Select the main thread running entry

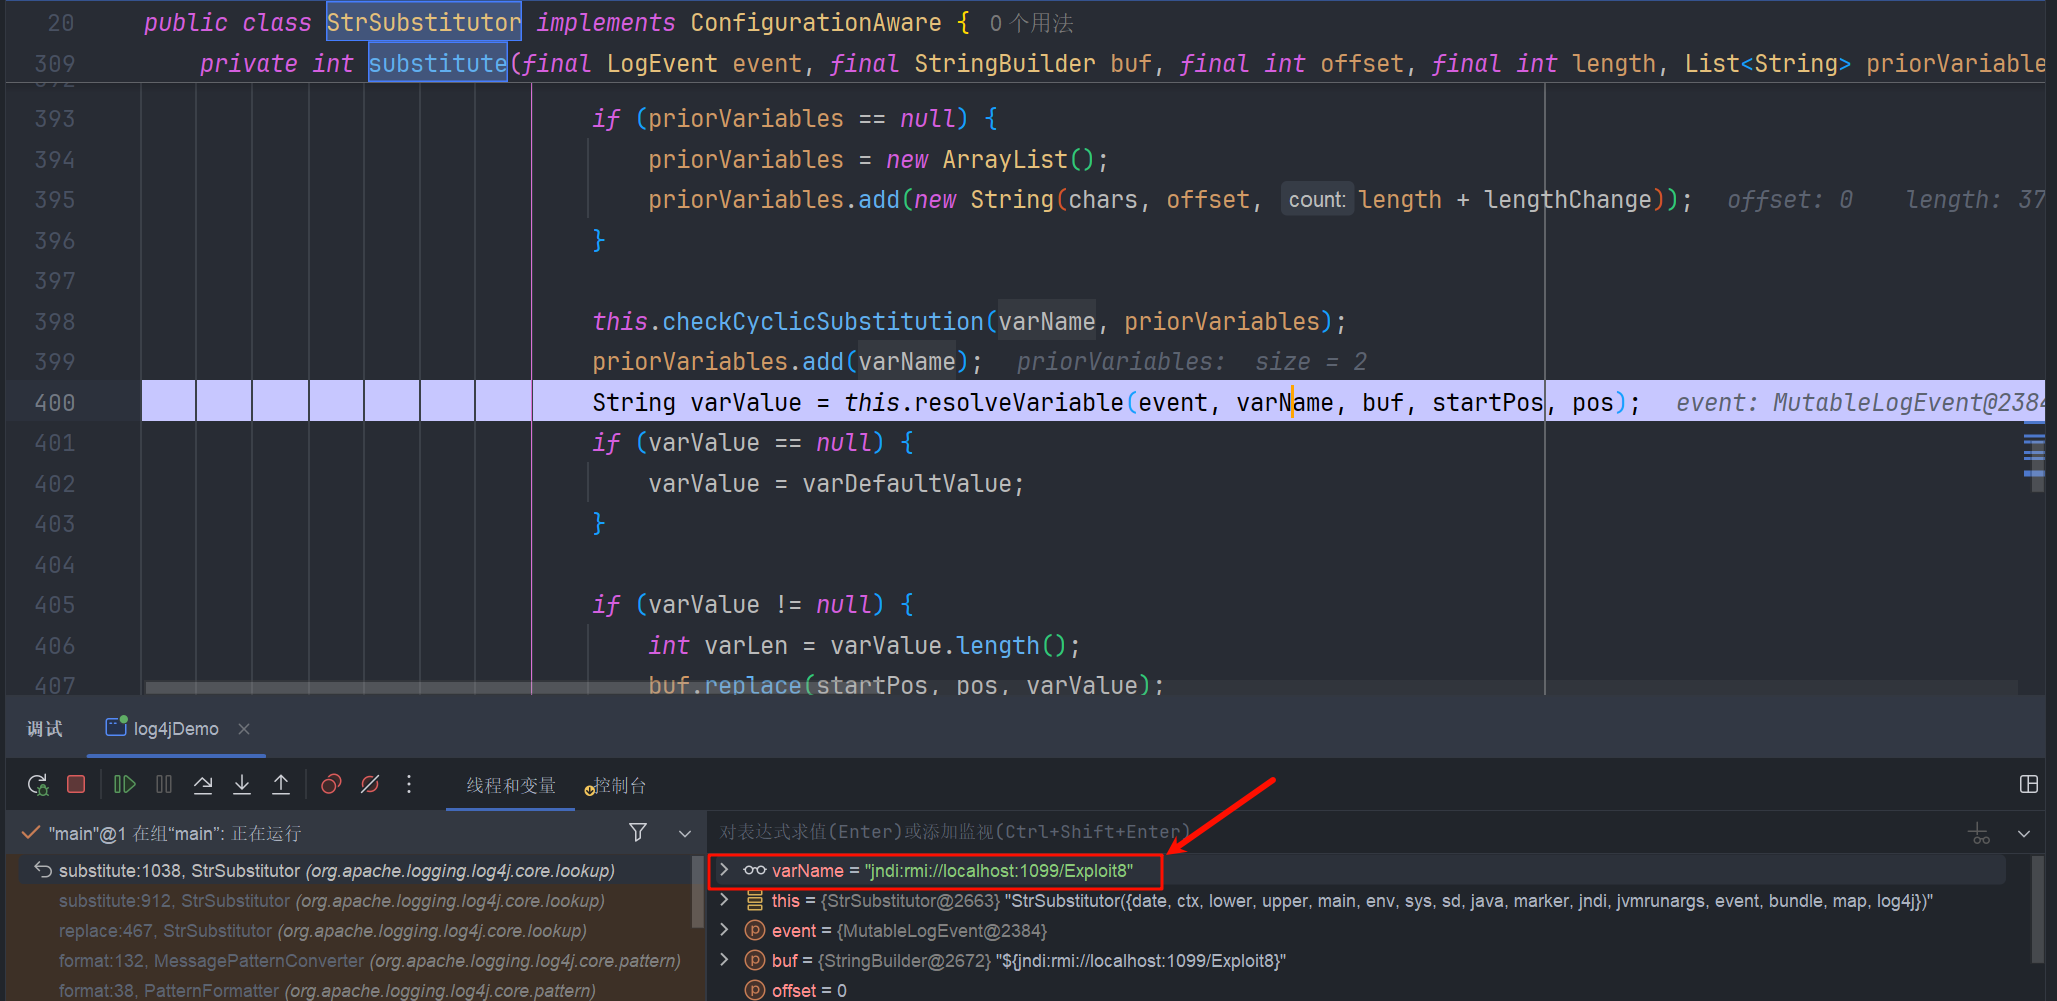click(175, 833)
